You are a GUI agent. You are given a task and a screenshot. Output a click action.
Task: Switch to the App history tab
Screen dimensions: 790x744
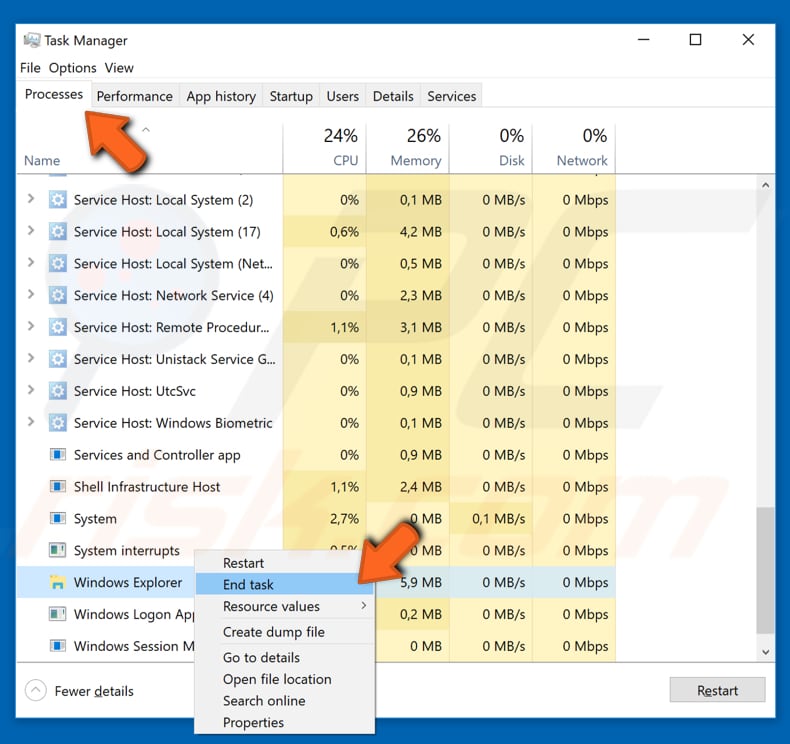coord(221,96)
